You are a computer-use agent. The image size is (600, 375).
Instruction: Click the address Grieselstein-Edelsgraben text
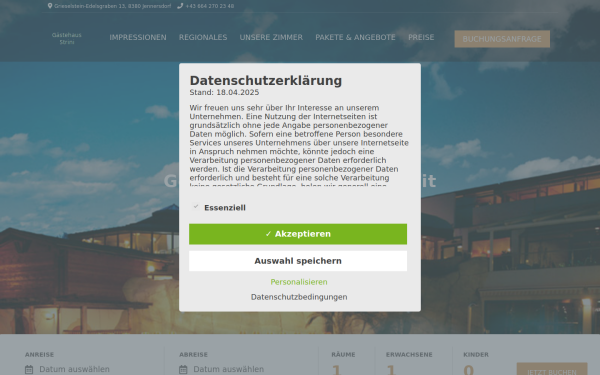coord(112,6)
